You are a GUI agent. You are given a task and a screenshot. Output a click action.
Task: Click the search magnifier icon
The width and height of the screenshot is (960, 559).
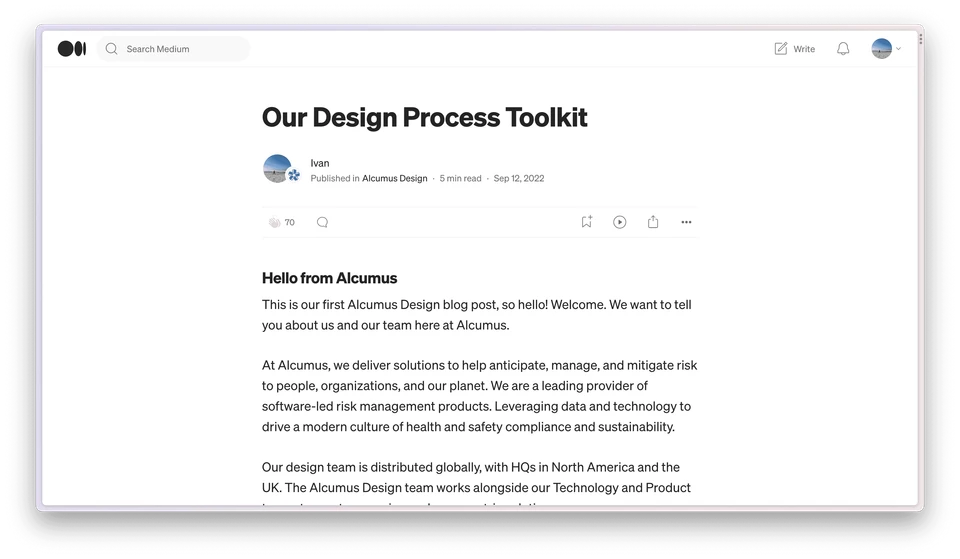[111, 48]
